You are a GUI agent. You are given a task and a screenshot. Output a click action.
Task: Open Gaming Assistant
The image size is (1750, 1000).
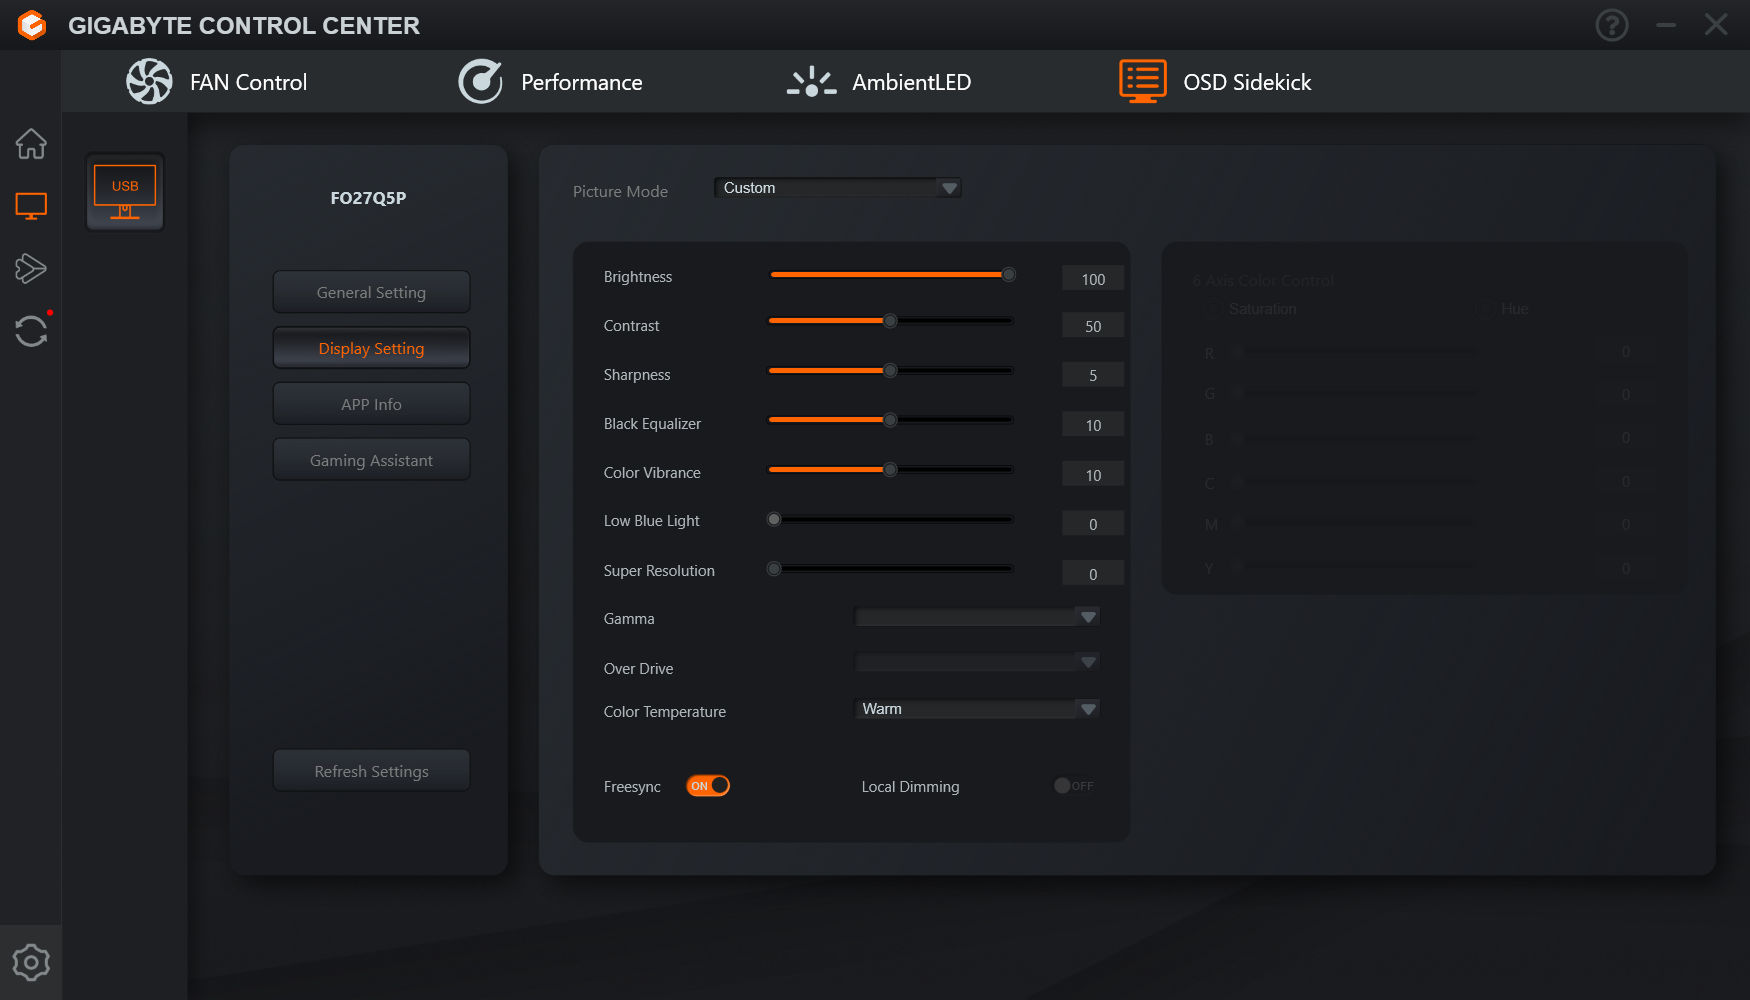[371, 460]
